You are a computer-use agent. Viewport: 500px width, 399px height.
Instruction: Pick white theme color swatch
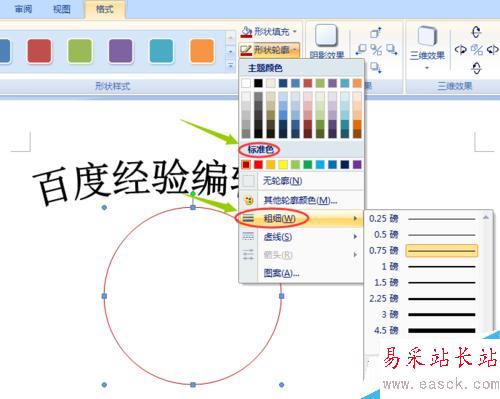[246, 83]
